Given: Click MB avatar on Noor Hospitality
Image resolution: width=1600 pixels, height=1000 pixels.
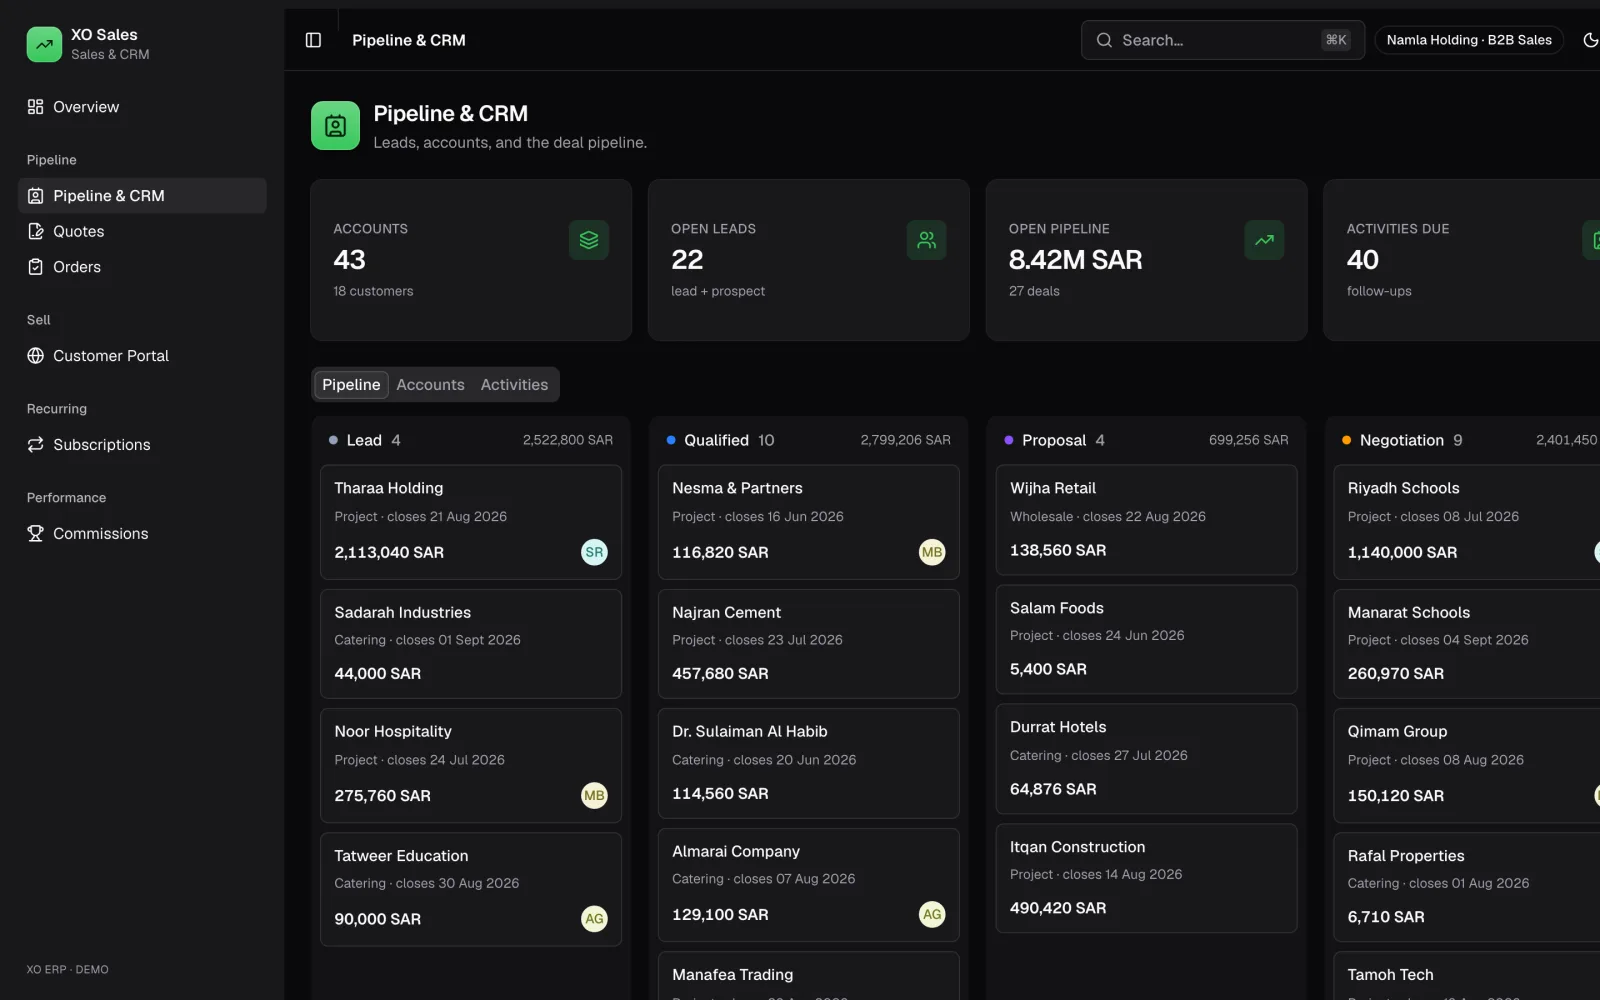Looking at the screenshot, I should pyautogui.click(x=594, y=796).
